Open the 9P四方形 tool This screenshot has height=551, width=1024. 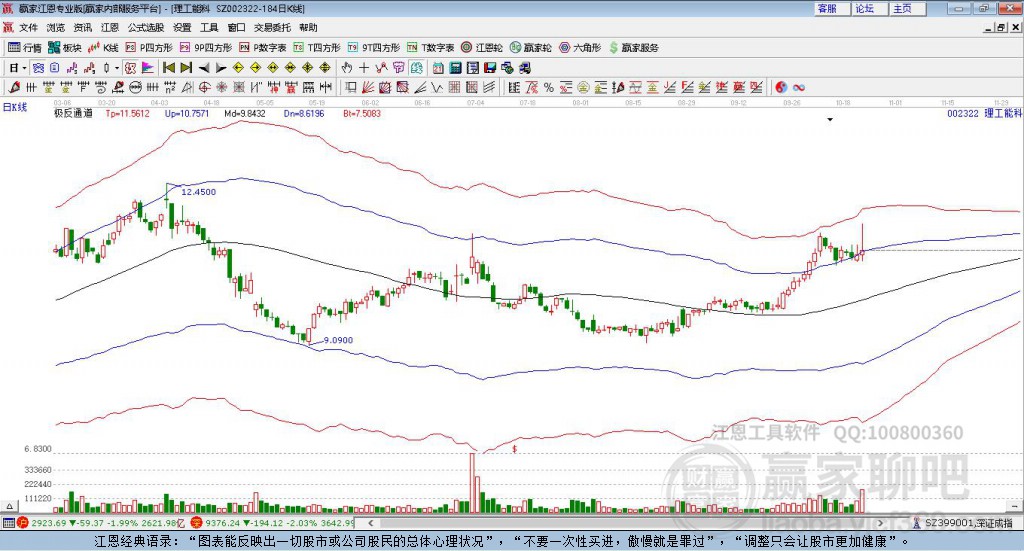(x=206, y=48)
